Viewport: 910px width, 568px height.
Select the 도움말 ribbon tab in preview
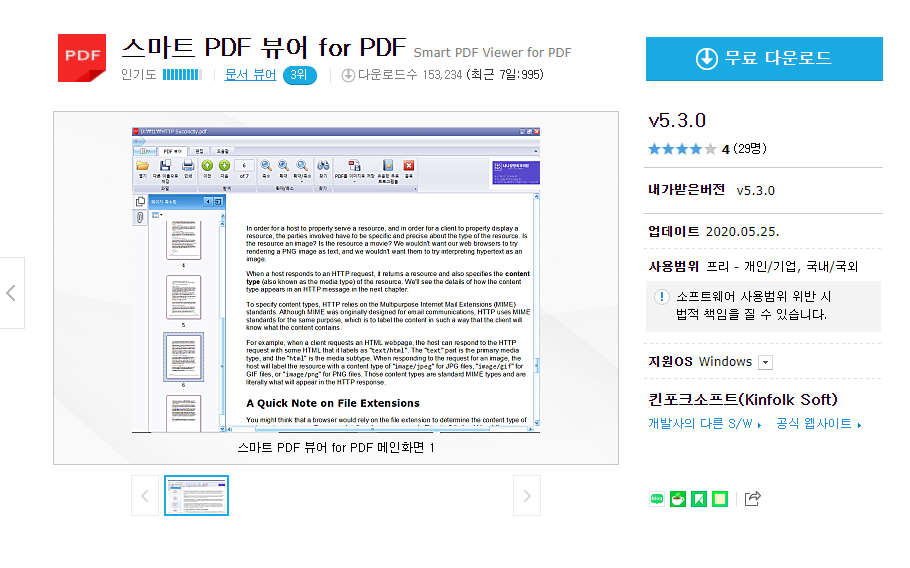coord(223,151)
